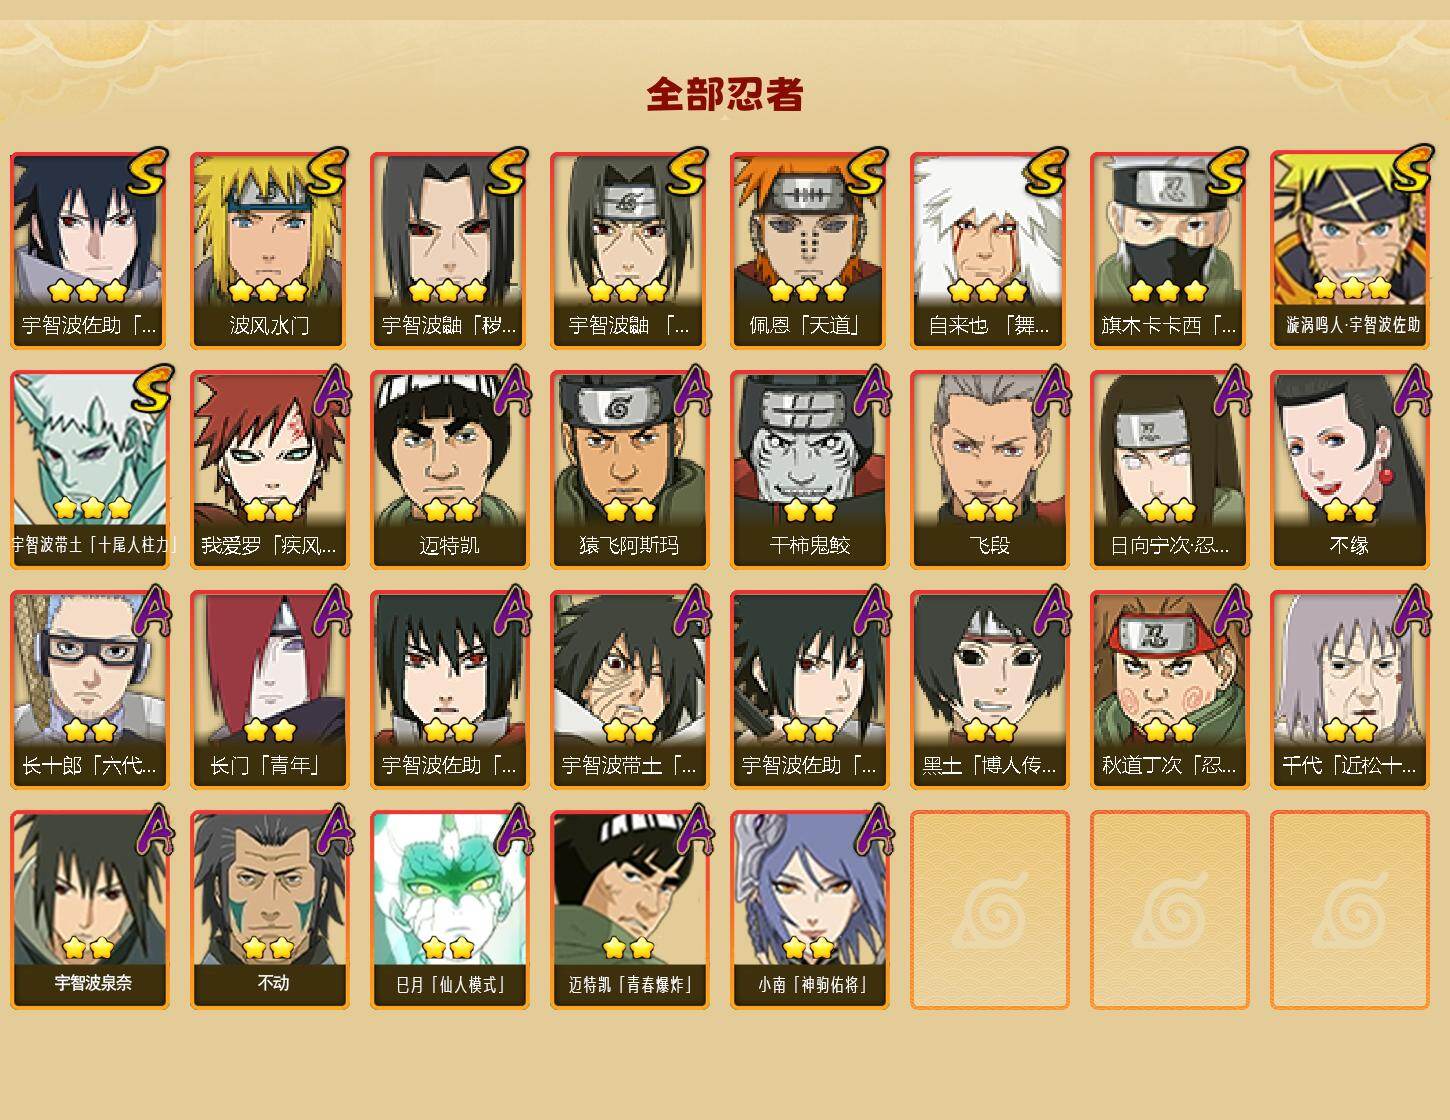The width and height of the screenshot is (1450, 1120).
Task: Select the 巳月「仙人模式」 card
Action: point(449,910)
